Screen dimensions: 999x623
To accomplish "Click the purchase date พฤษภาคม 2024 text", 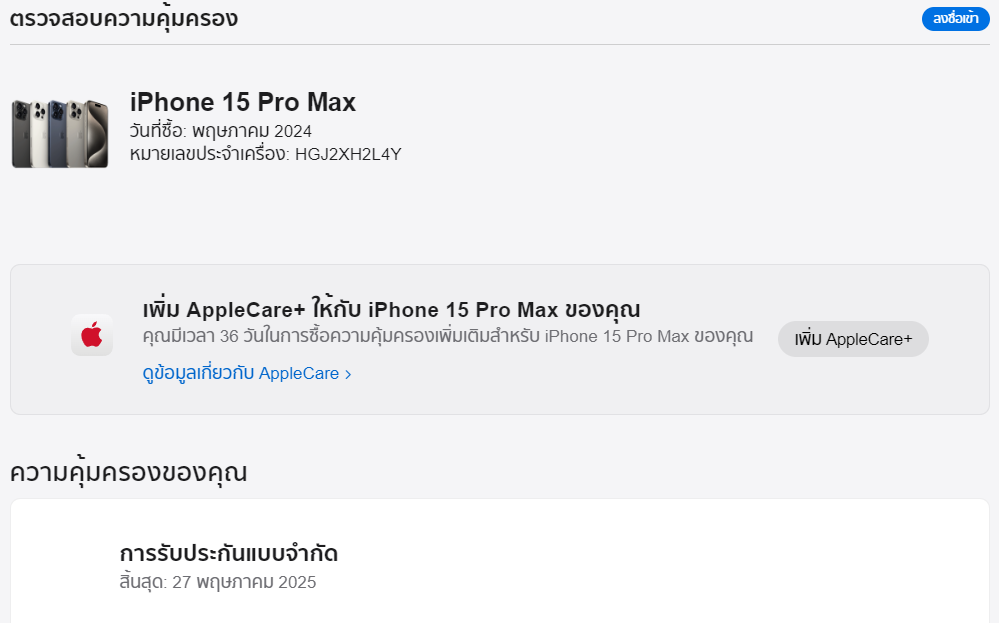I will (252, 131).
